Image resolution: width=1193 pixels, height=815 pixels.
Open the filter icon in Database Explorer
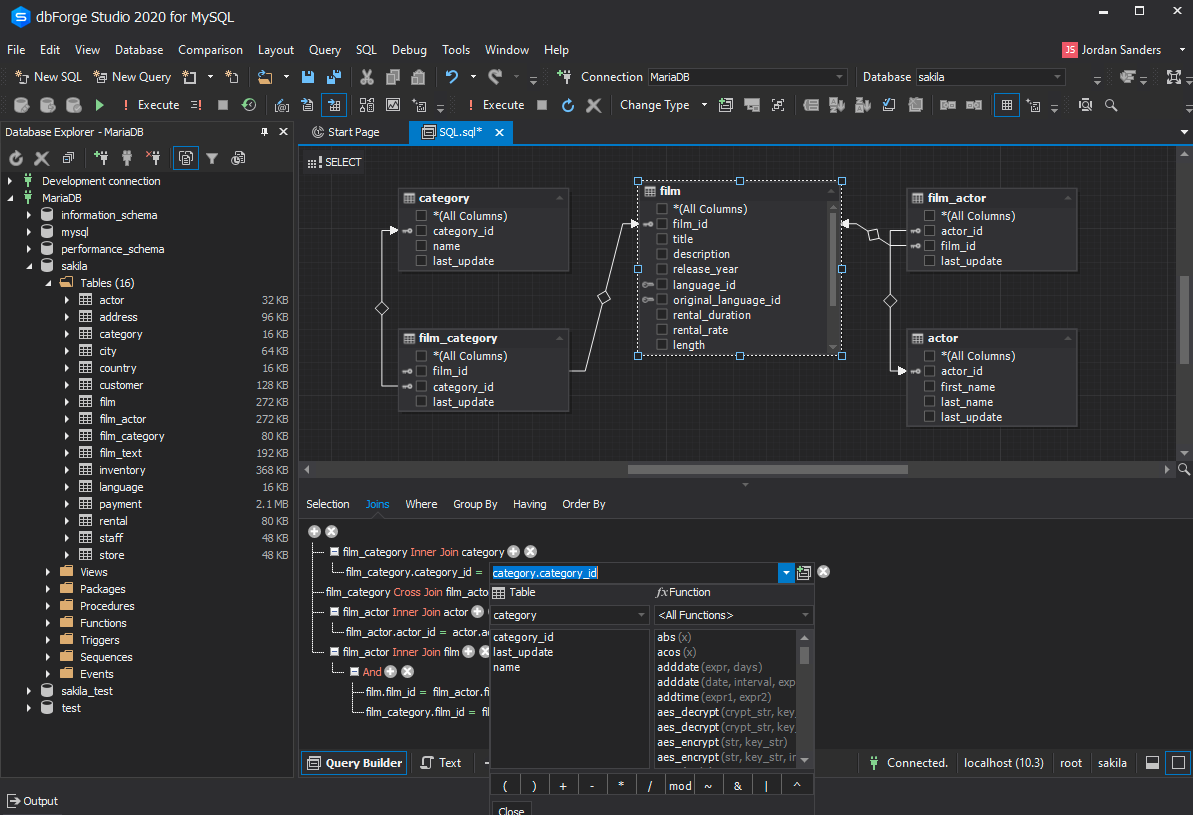coord(213,157)
